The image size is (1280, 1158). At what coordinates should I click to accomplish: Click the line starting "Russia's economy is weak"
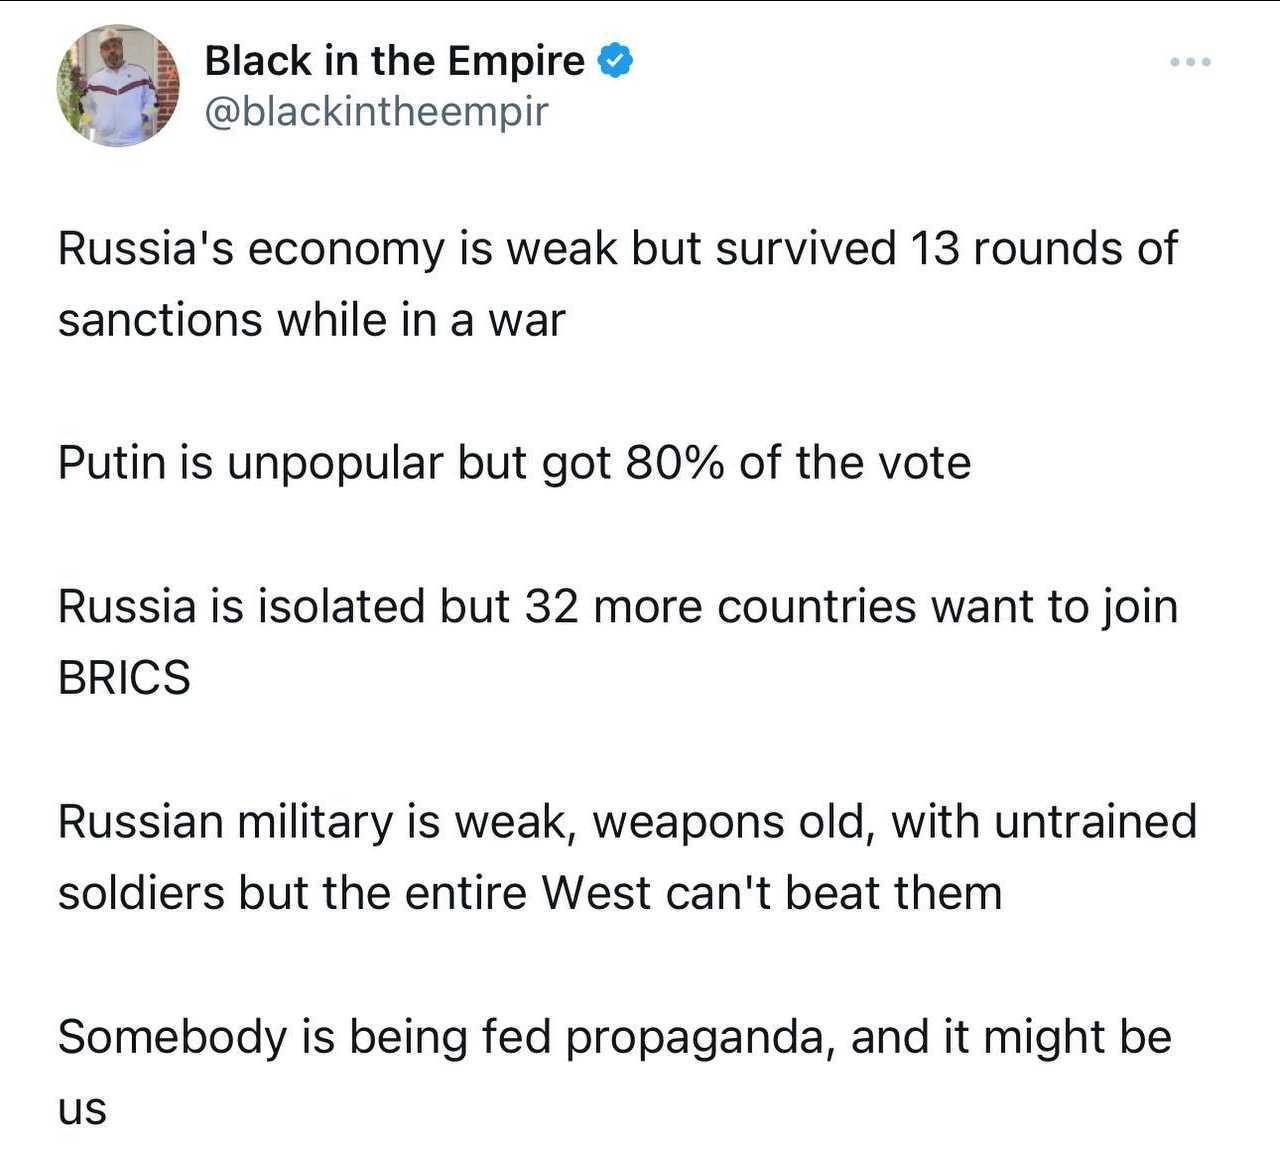pos(617,249)
